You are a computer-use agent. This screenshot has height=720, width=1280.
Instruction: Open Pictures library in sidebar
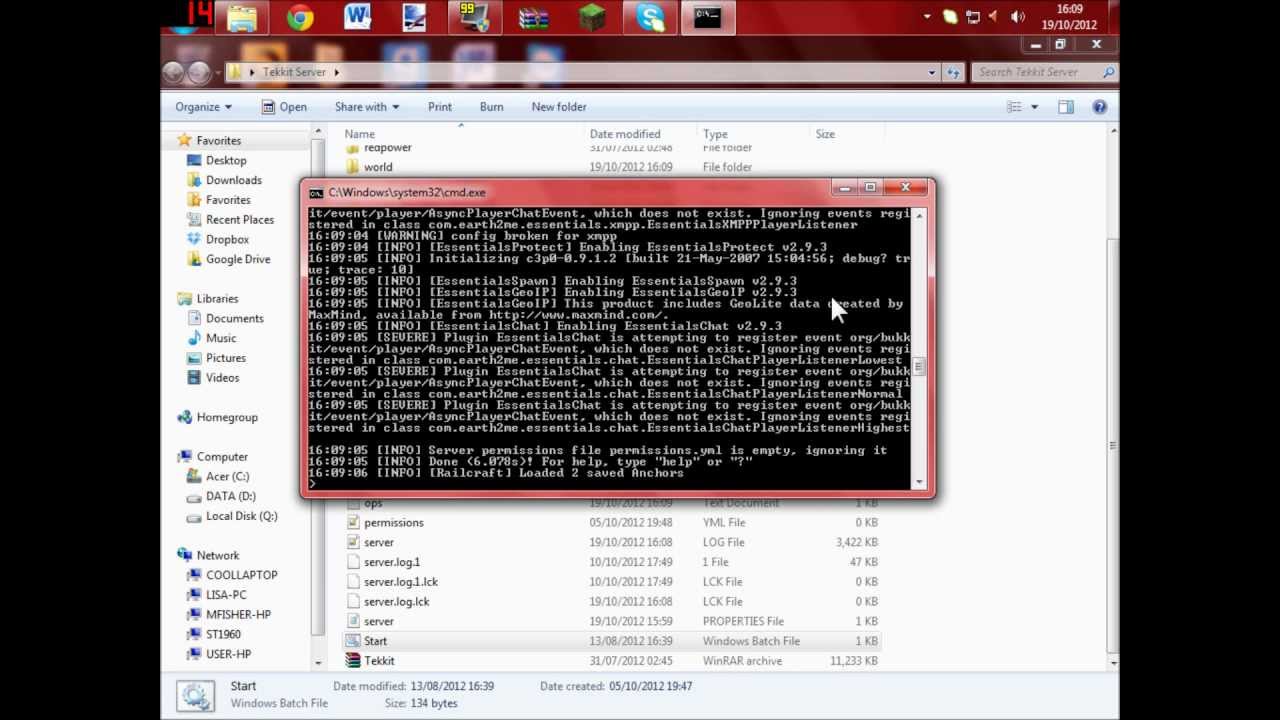pyautogui.click(x=225, y=358)
